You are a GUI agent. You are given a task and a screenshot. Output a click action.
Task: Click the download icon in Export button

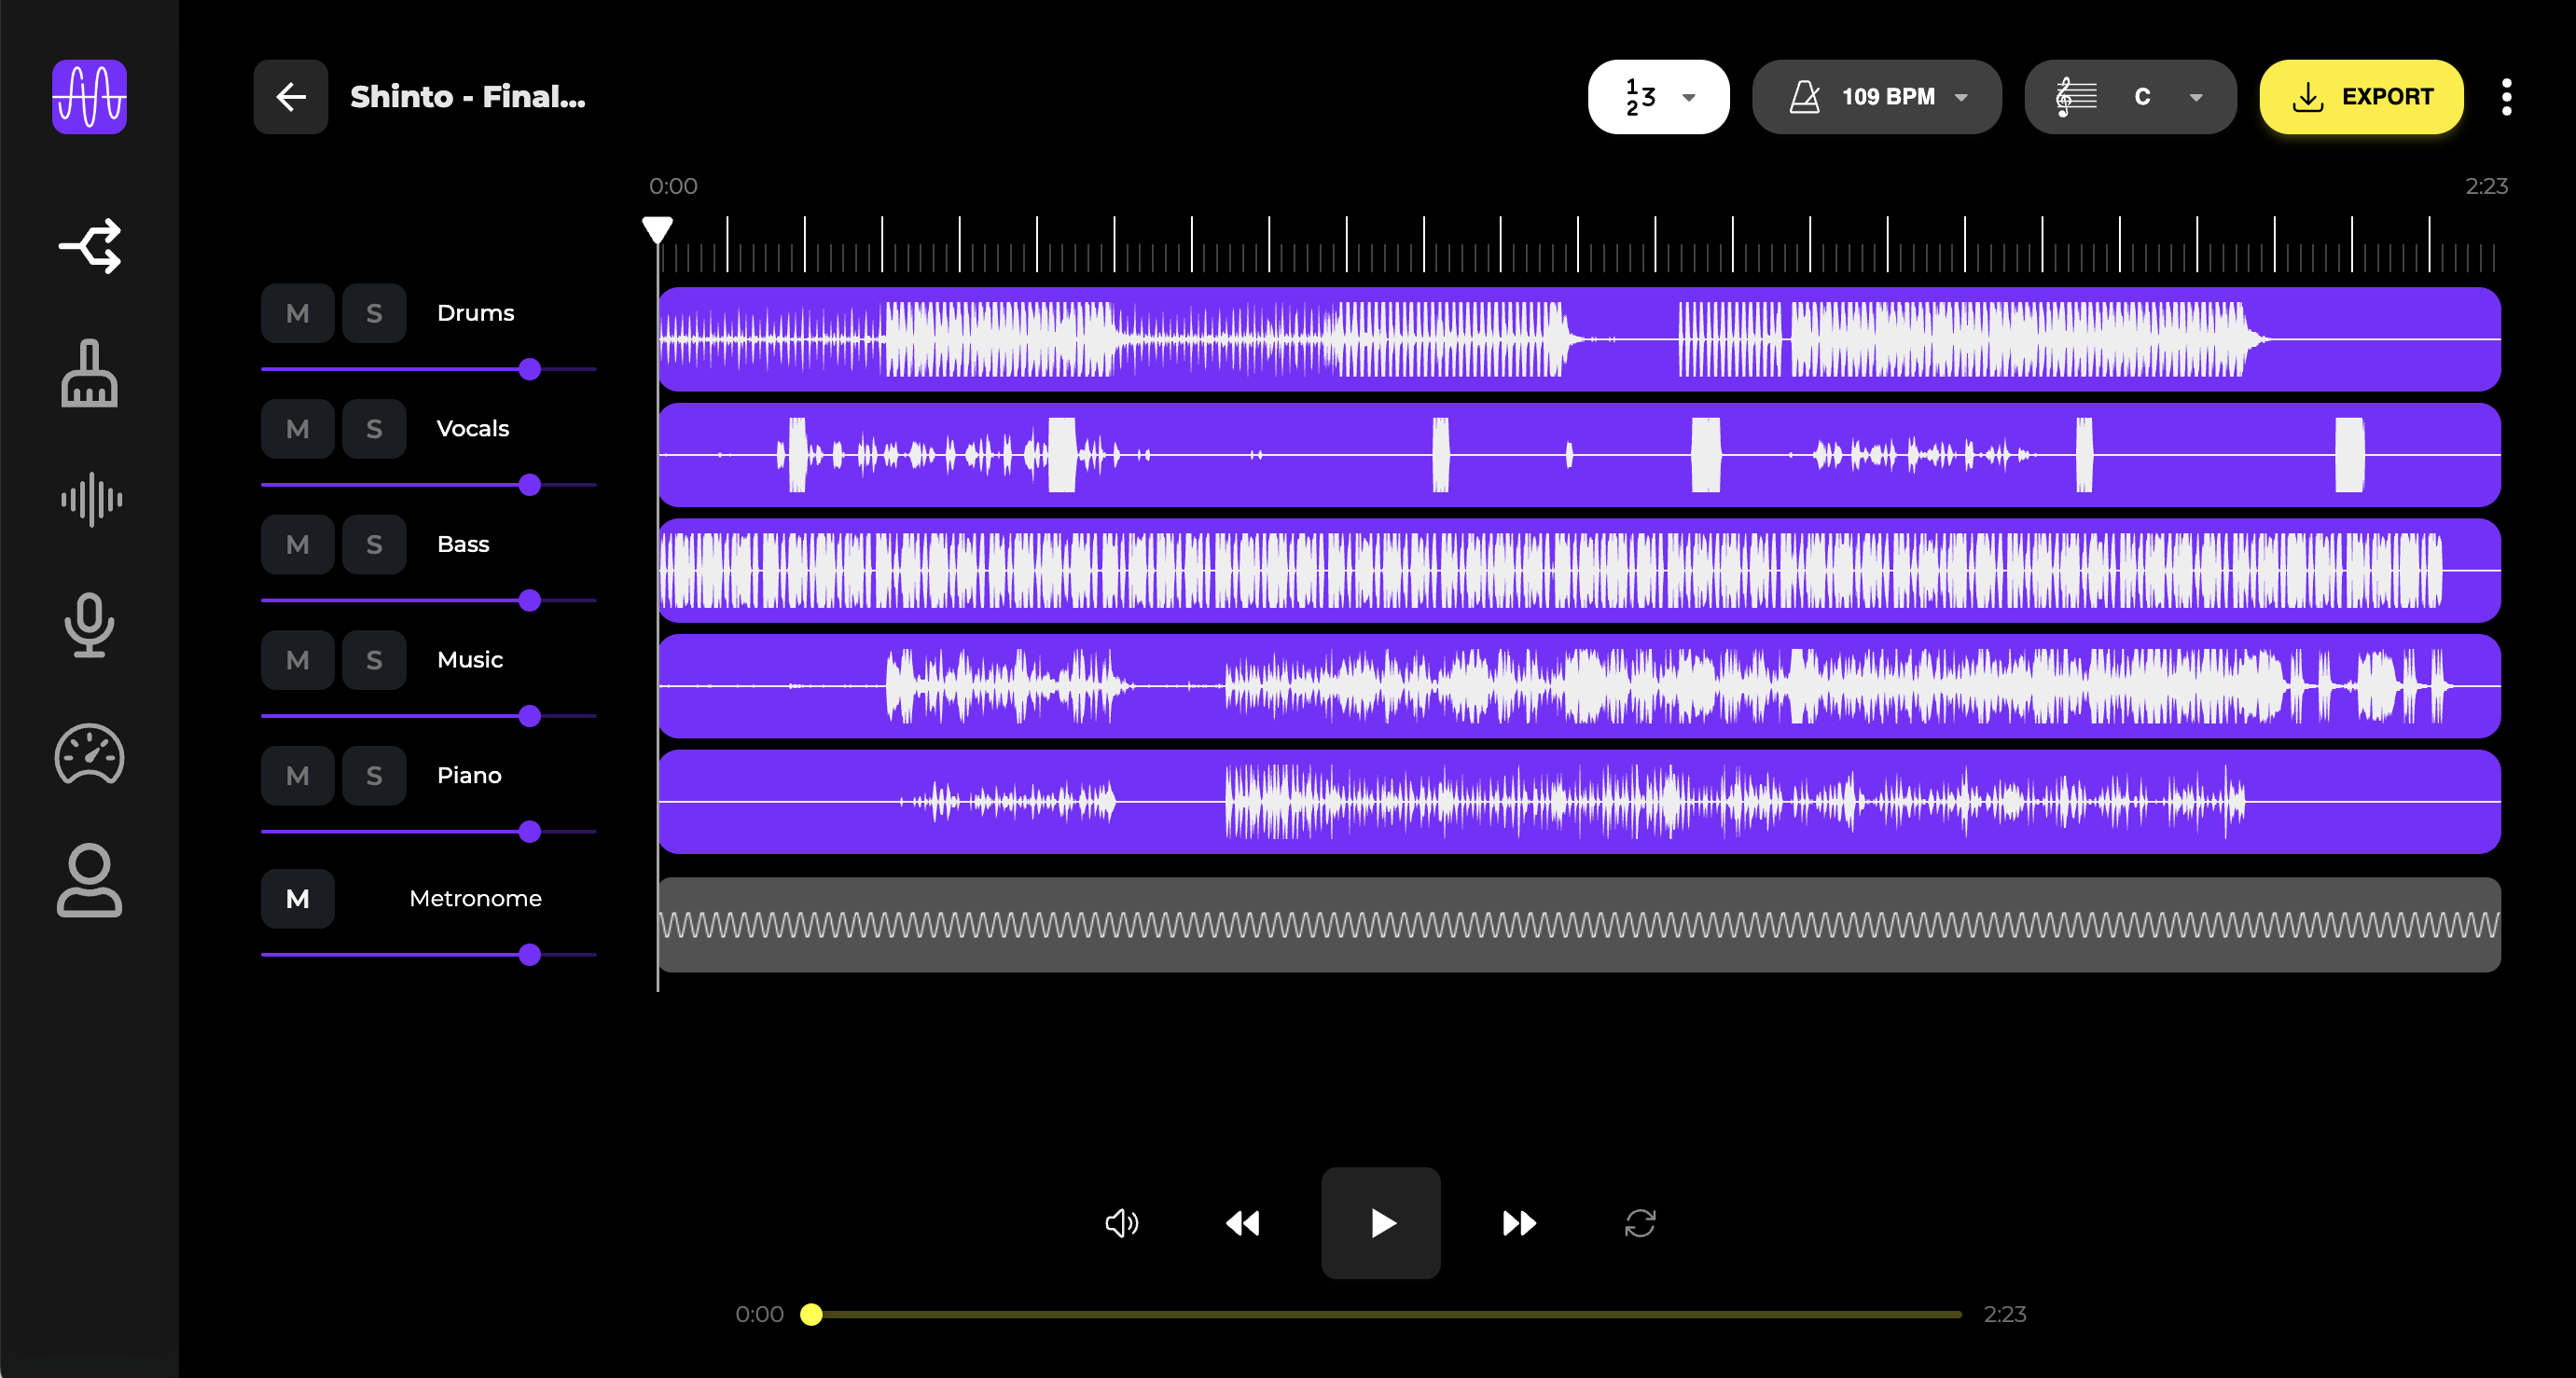[2307, 97]
